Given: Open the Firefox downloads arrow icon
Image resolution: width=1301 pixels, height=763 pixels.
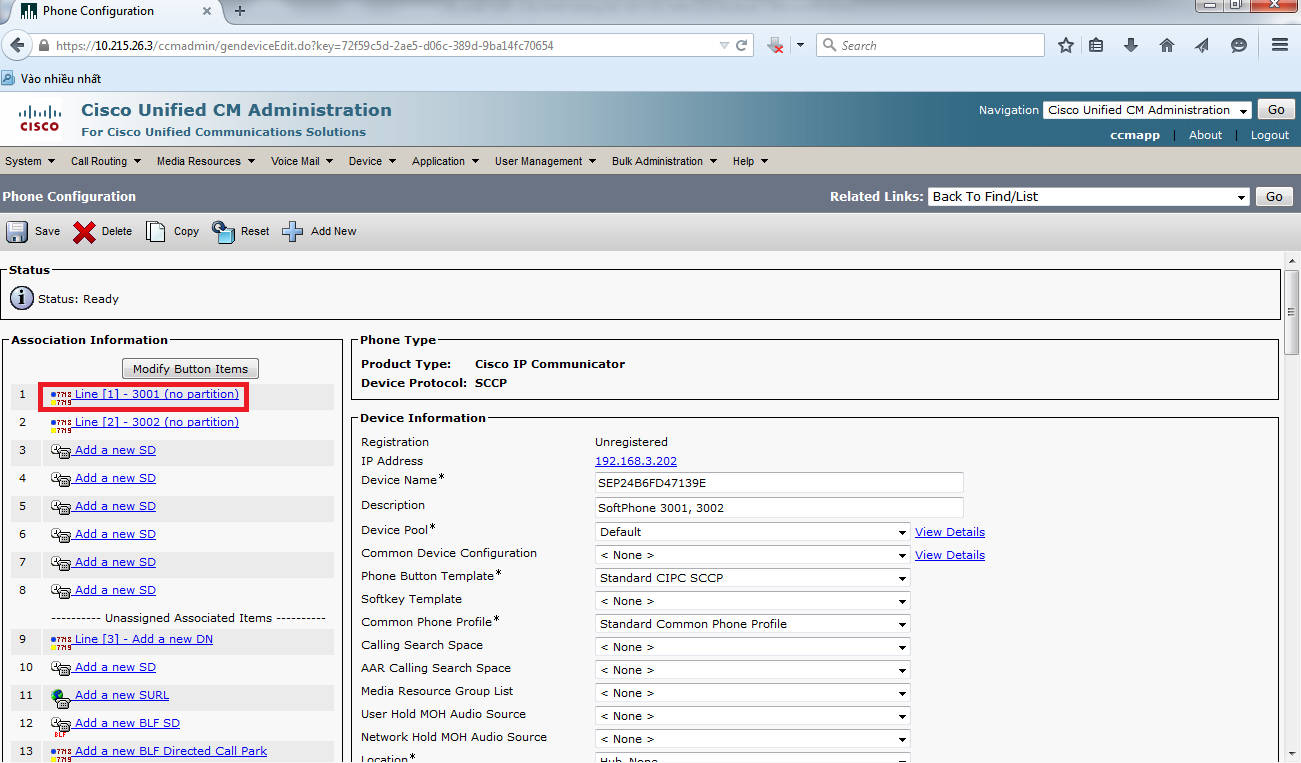Looking at the screenshot, I should pos(1131,45).
